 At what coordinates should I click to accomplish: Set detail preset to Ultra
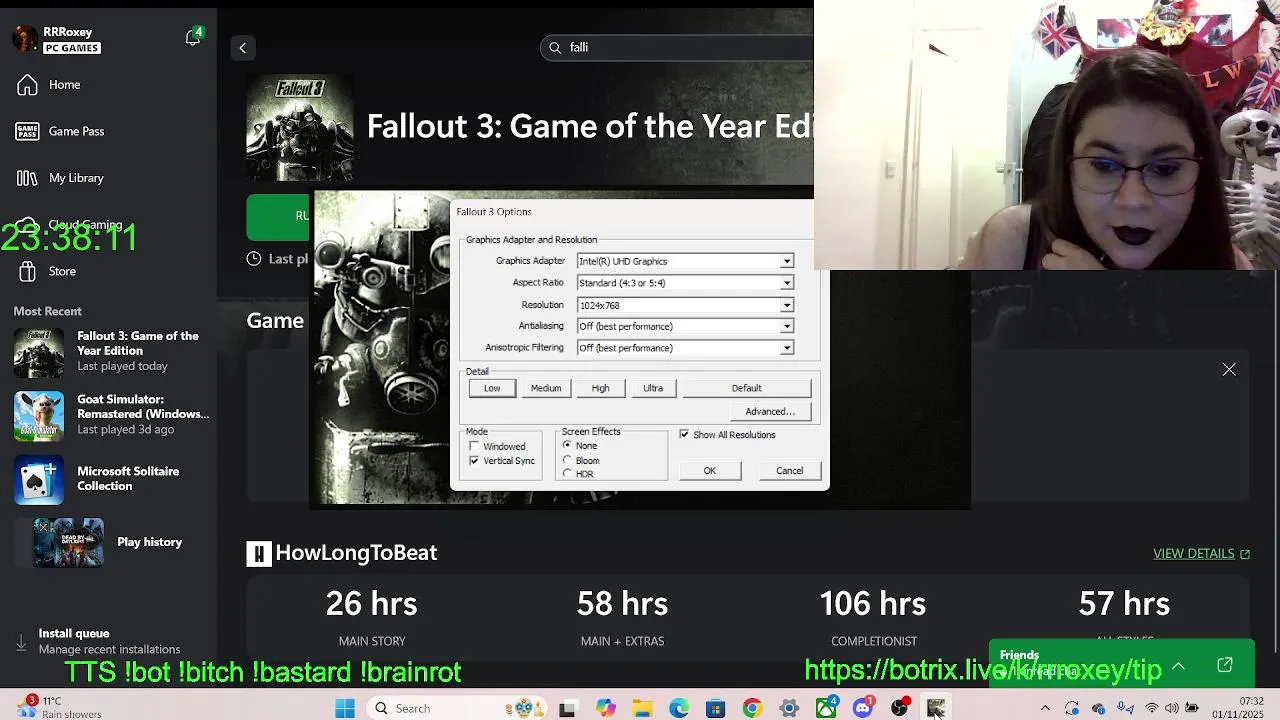[653, 388]
